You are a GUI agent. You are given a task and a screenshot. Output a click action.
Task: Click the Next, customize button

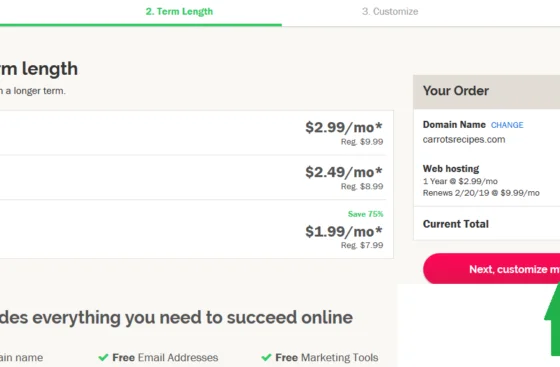click(491, 269)
